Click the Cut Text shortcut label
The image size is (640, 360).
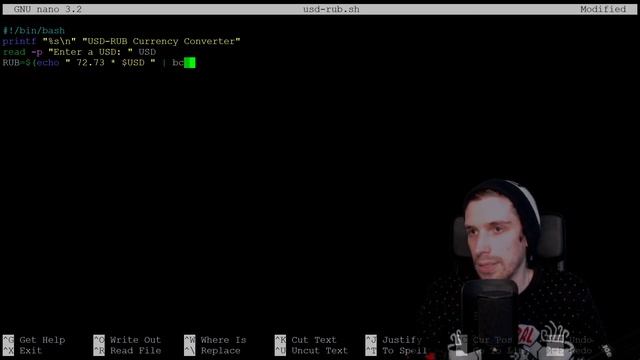[x=314, y=340]
